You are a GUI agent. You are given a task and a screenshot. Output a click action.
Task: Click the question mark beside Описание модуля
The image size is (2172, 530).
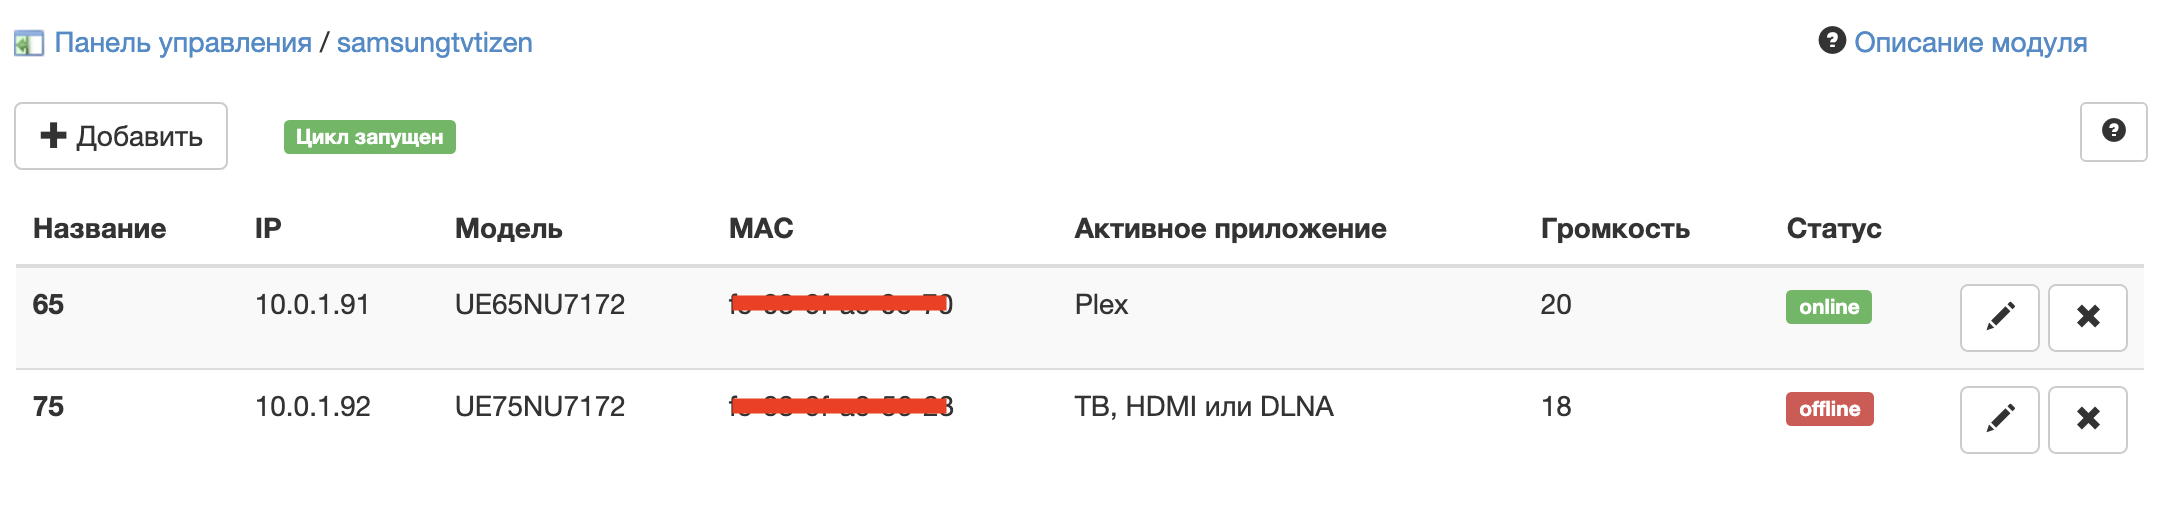pos(1831,41)
